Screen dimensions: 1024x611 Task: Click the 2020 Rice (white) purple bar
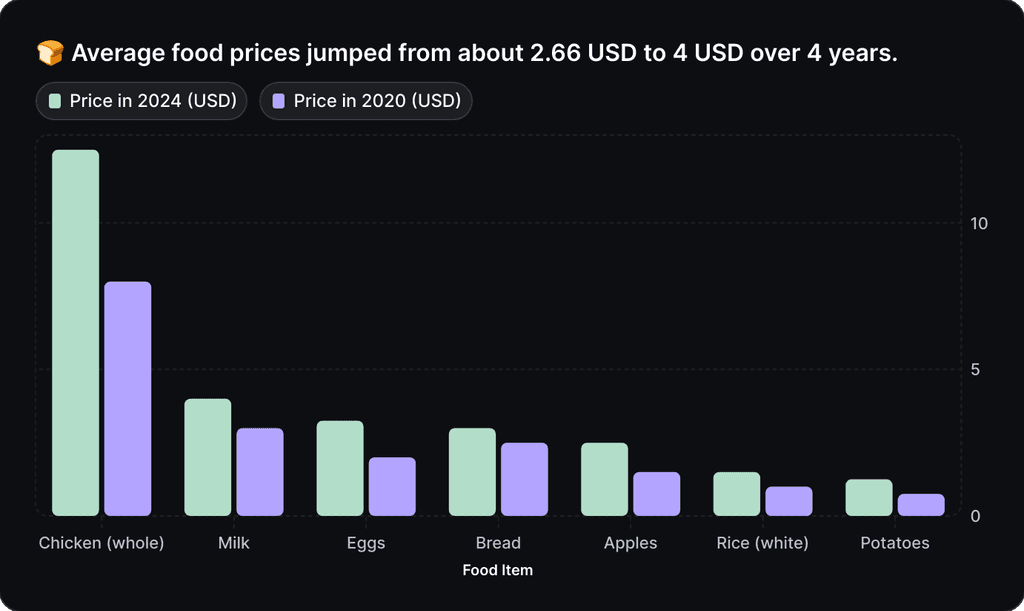click(x=788, y=501)
